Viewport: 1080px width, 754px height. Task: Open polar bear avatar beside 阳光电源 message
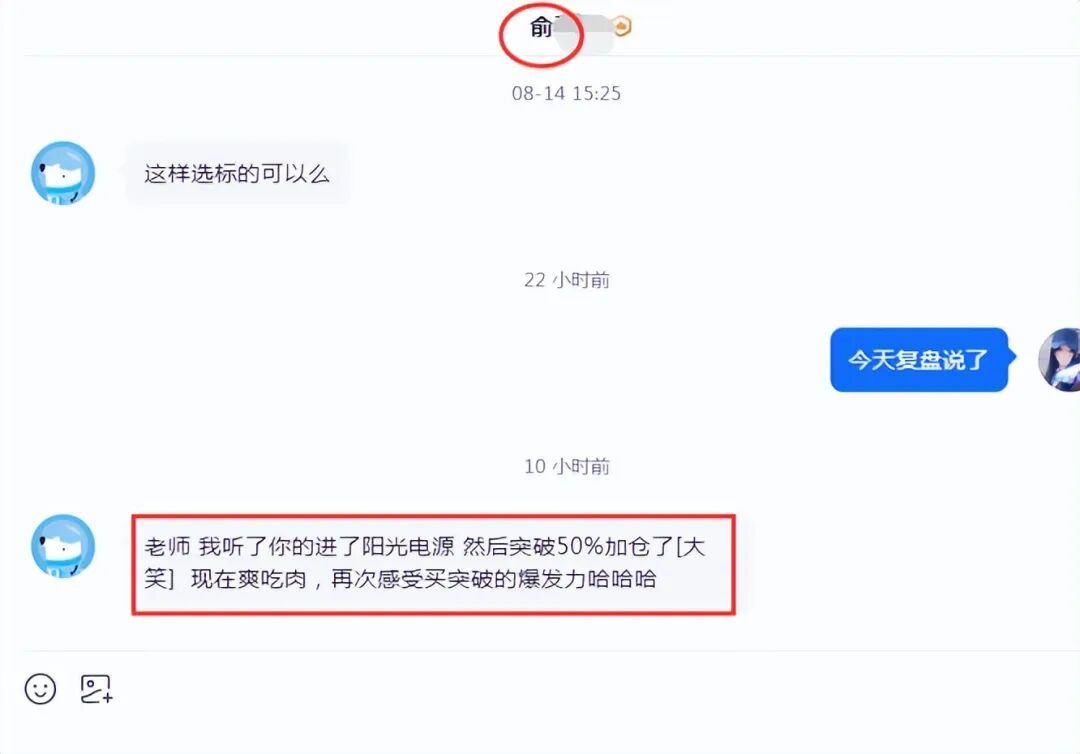pos(63,546)
